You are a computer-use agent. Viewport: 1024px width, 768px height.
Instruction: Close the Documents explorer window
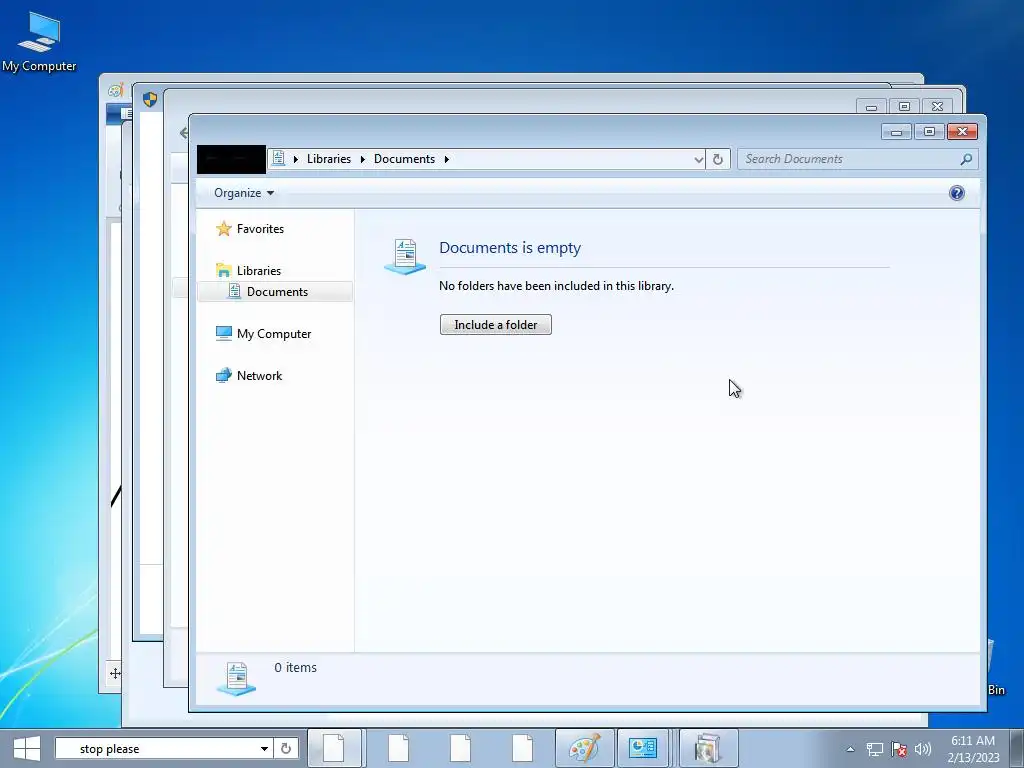click(962, 132)
